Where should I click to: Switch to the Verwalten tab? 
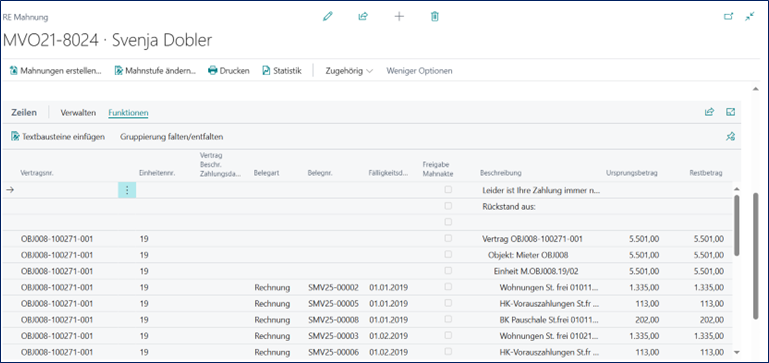[x=78, y=113]
